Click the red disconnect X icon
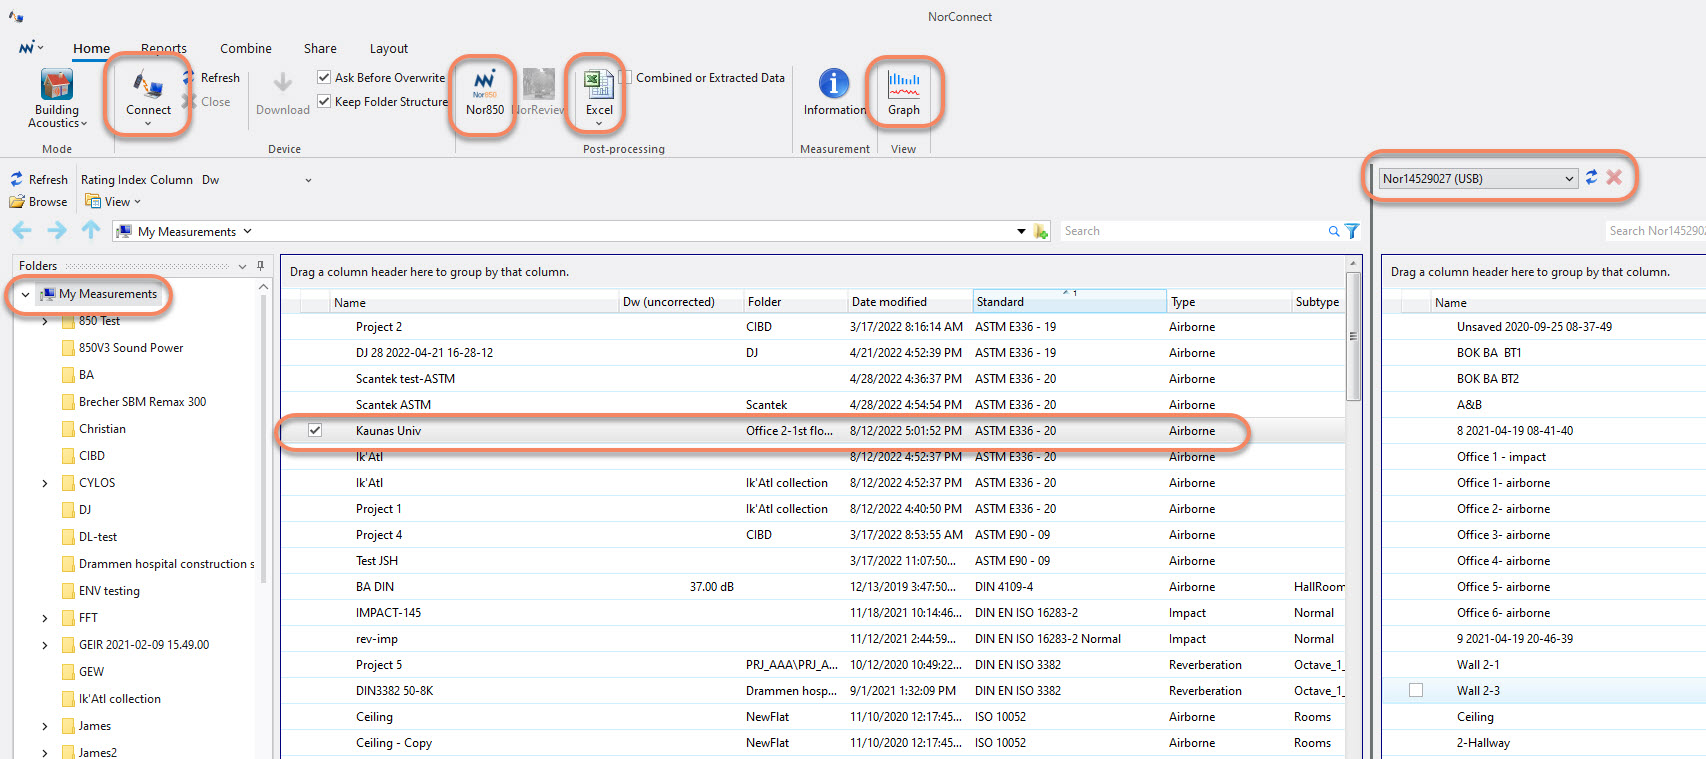Screen dimensions: 1706x759 (x=1614, y=177)
